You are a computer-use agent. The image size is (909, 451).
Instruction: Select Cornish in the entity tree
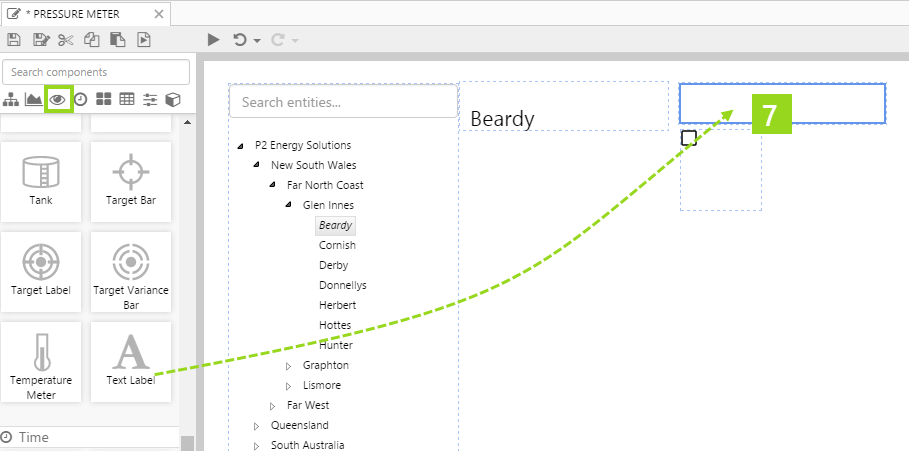(337, 245)
